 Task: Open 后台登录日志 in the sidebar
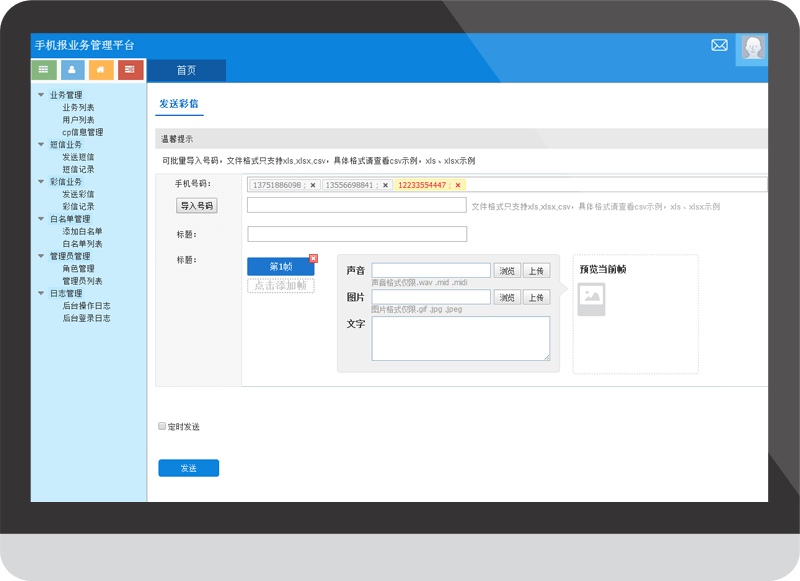[86, 318]
